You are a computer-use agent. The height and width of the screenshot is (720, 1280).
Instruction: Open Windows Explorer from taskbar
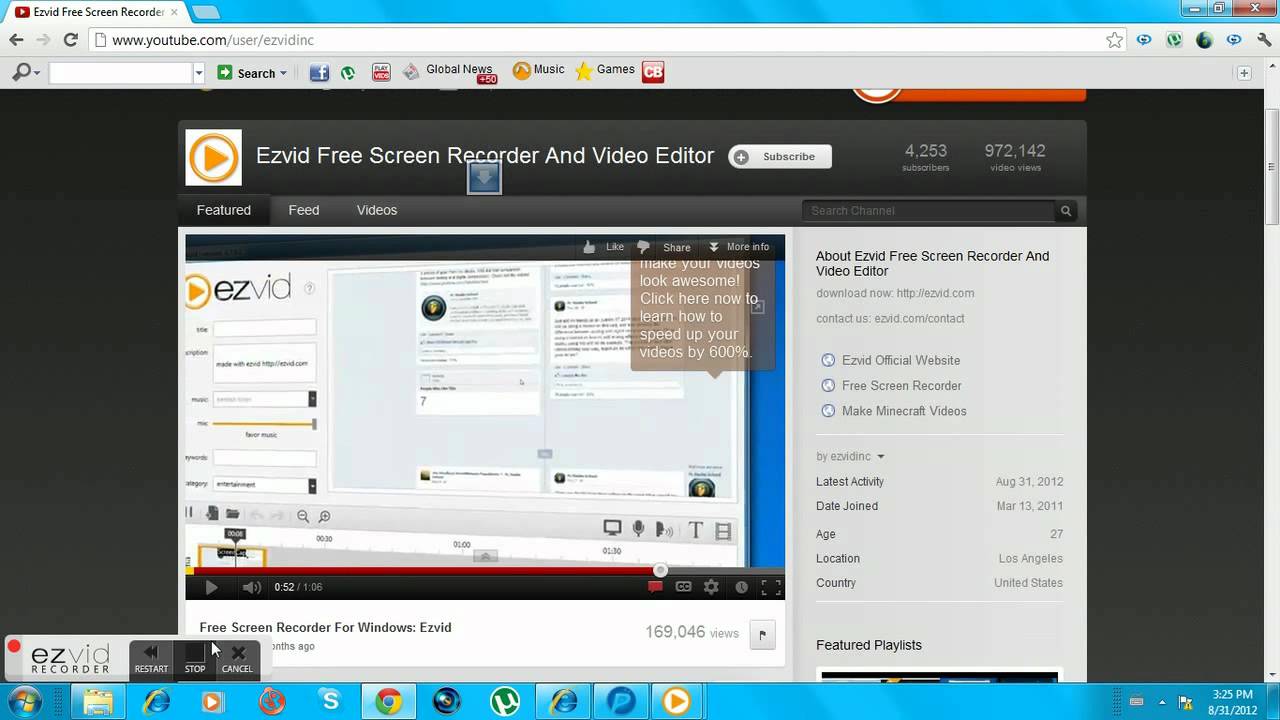97,702
